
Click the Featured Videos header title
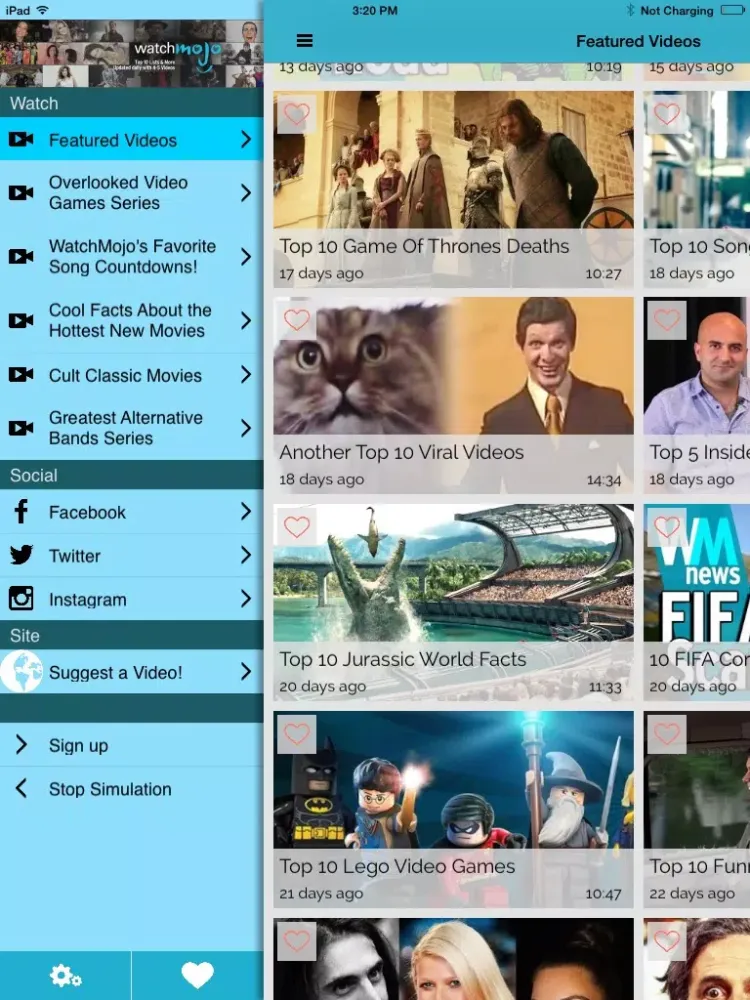click(638, 41)
